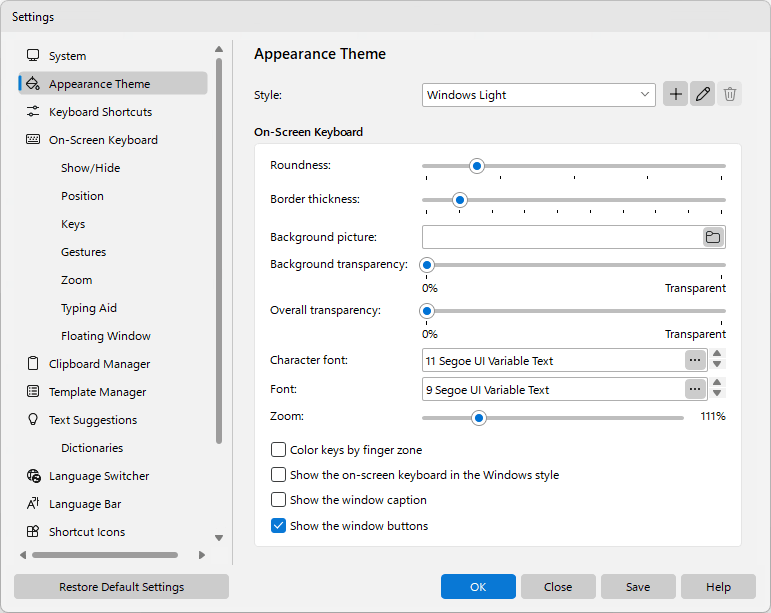Click the Shortcut Icons grid icon

[x=33, y=531]
